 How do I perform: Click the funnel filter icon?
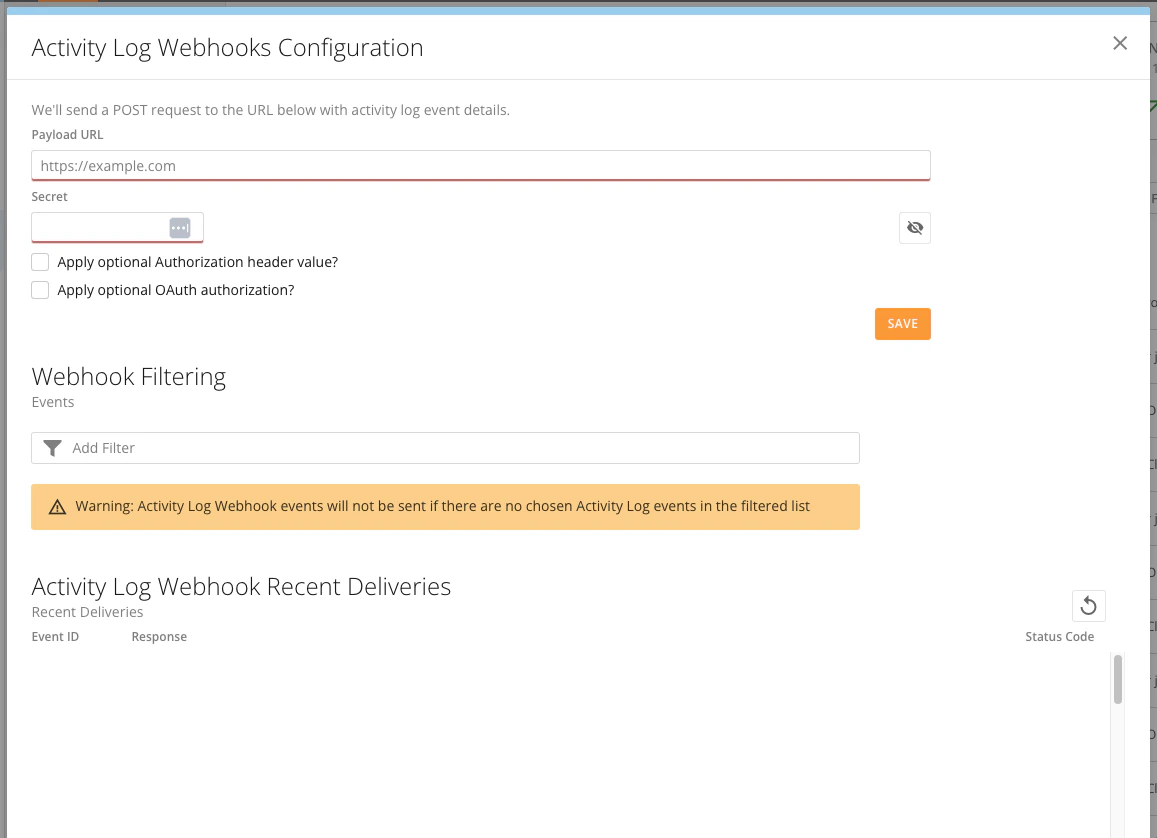(x=52, y=448)
